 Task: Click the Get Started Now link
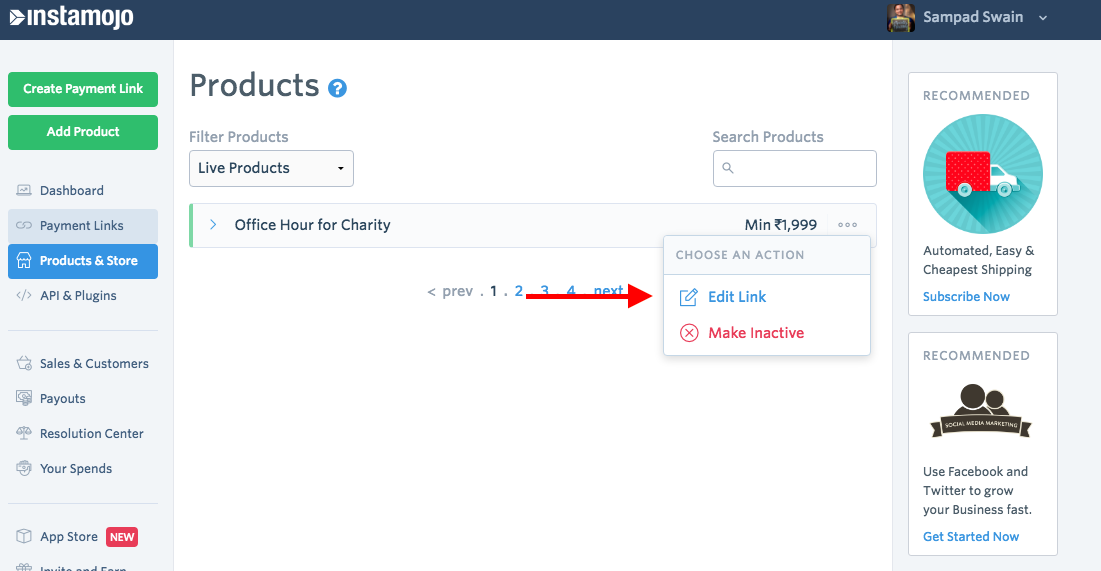(x=971, y=537)
